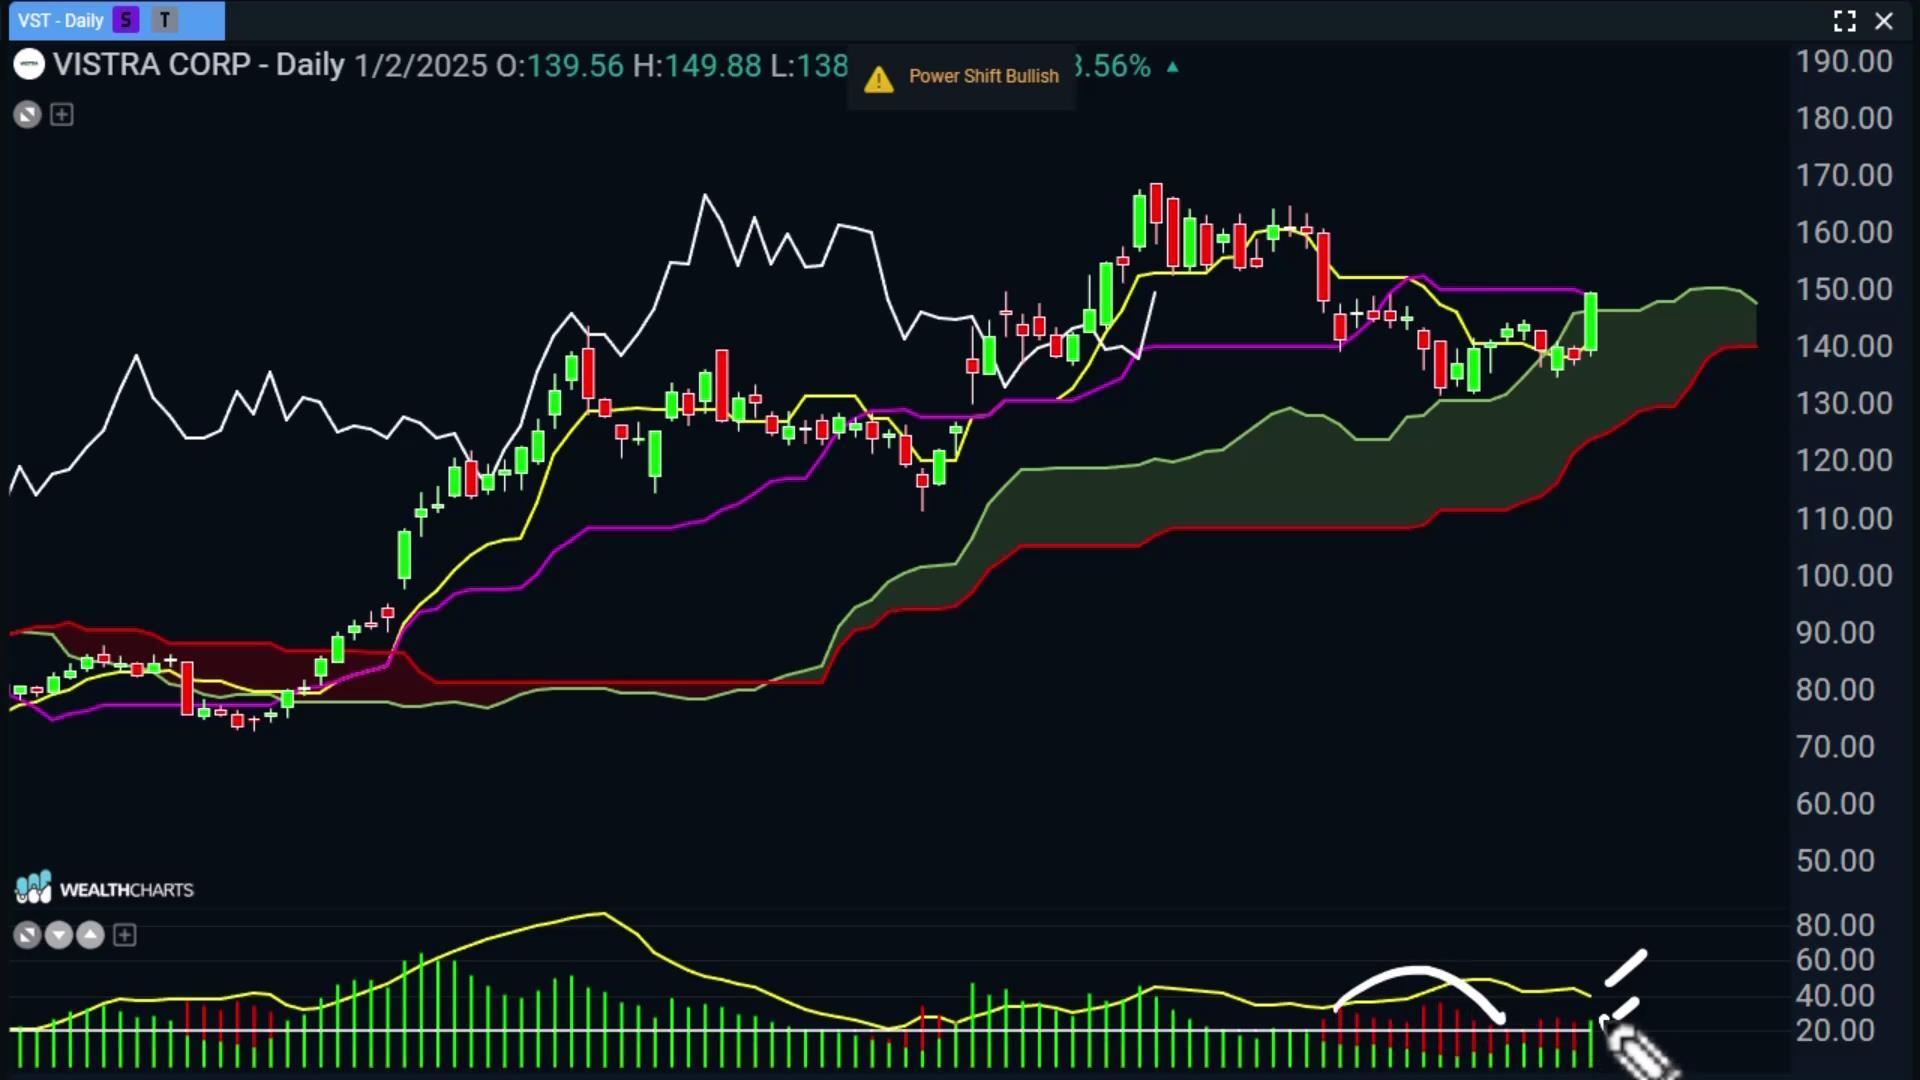This screenshot has height=1080, width=1920.
Task: Click the VISTRA CORP - Daily title text
Action: click(199, 65)
